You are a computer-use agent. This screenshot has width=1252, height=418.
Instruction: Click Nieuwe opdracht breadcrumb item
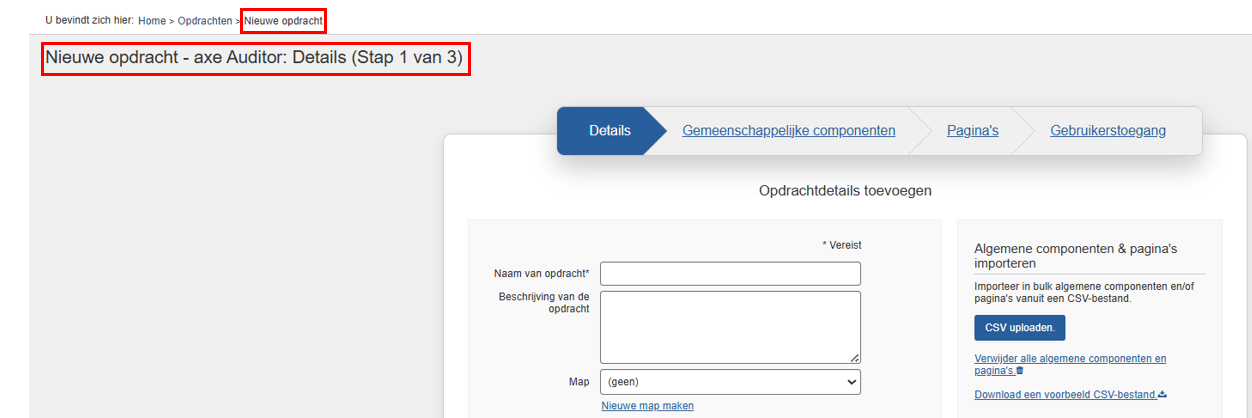(283, 21)
